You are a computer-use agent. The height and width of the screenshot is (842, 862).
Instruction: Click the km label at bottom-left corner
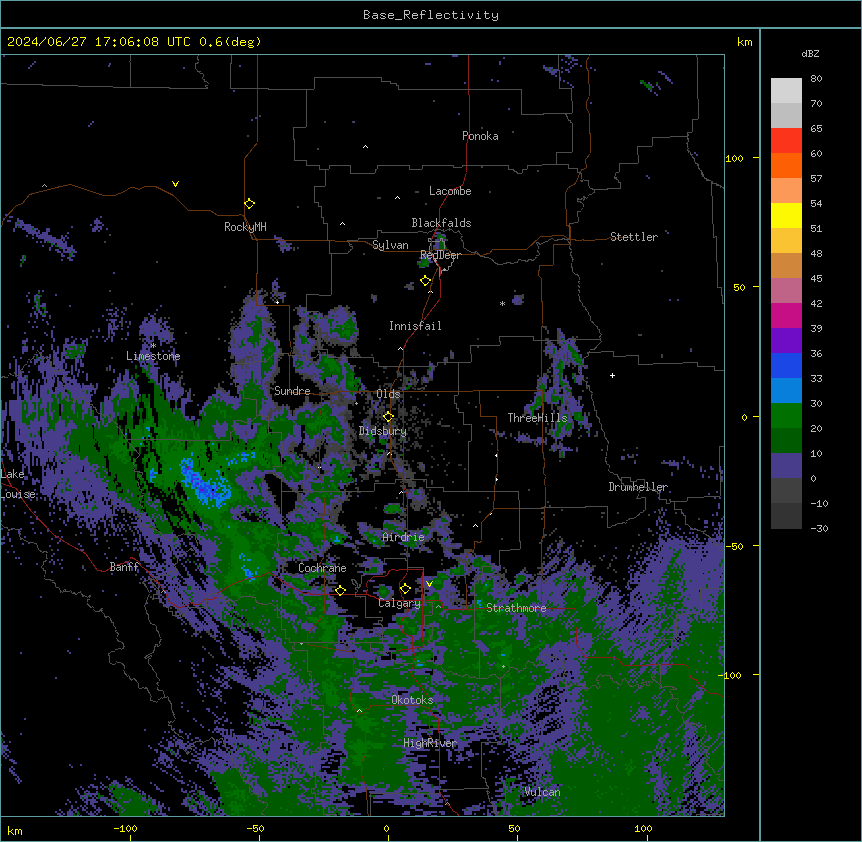point(15,830)
